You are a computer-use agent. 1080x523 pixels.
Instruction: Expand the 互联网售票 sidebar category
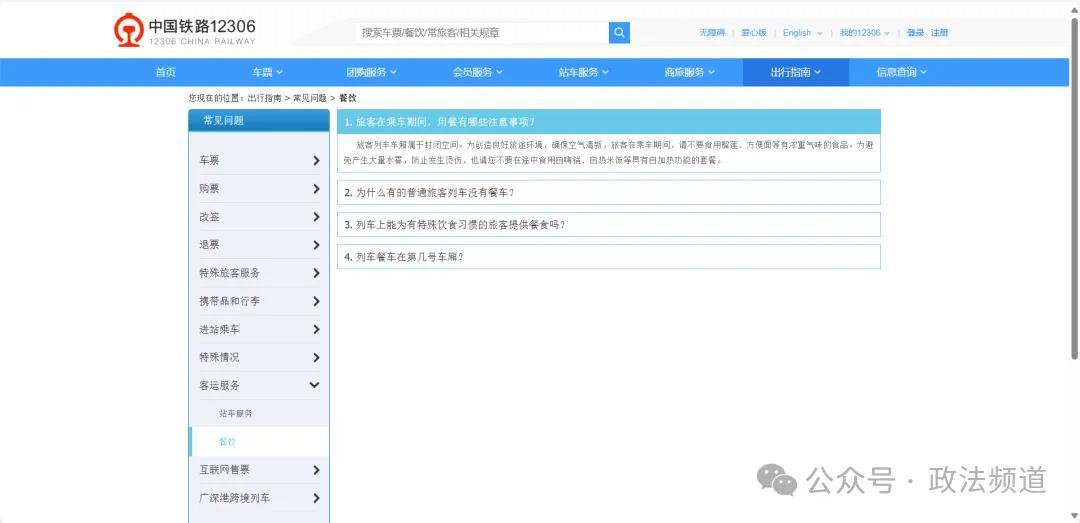[x=260, y=470]
